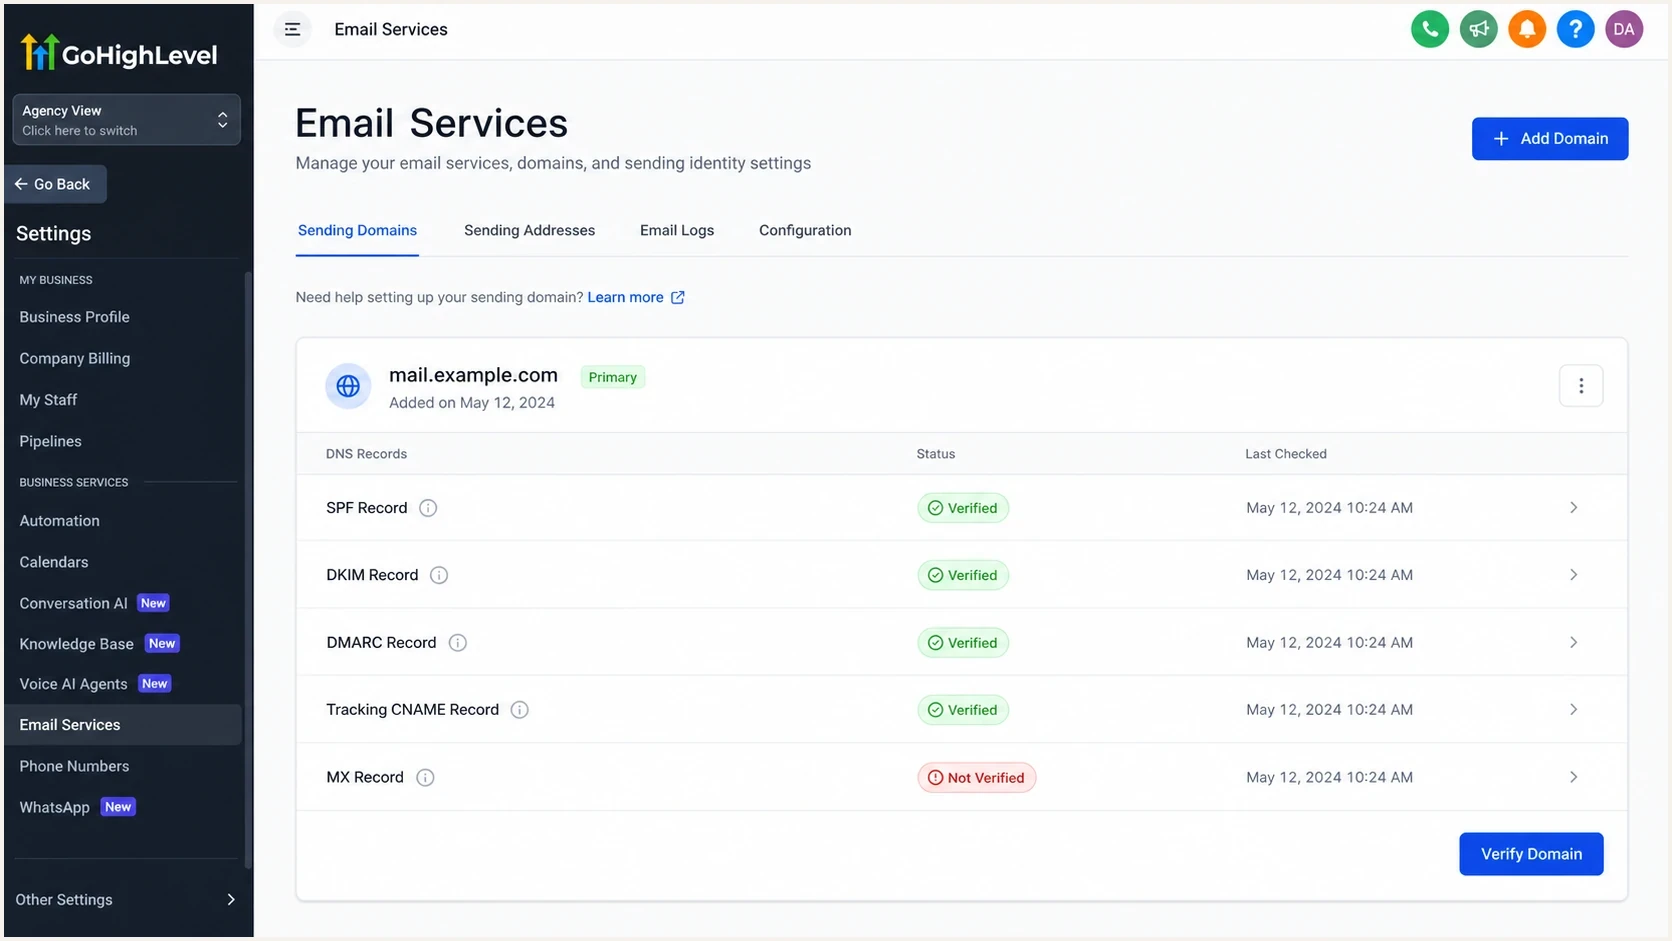
Task: Open the three-dot menu for mail.example.com
Action: pos(1581,386)
